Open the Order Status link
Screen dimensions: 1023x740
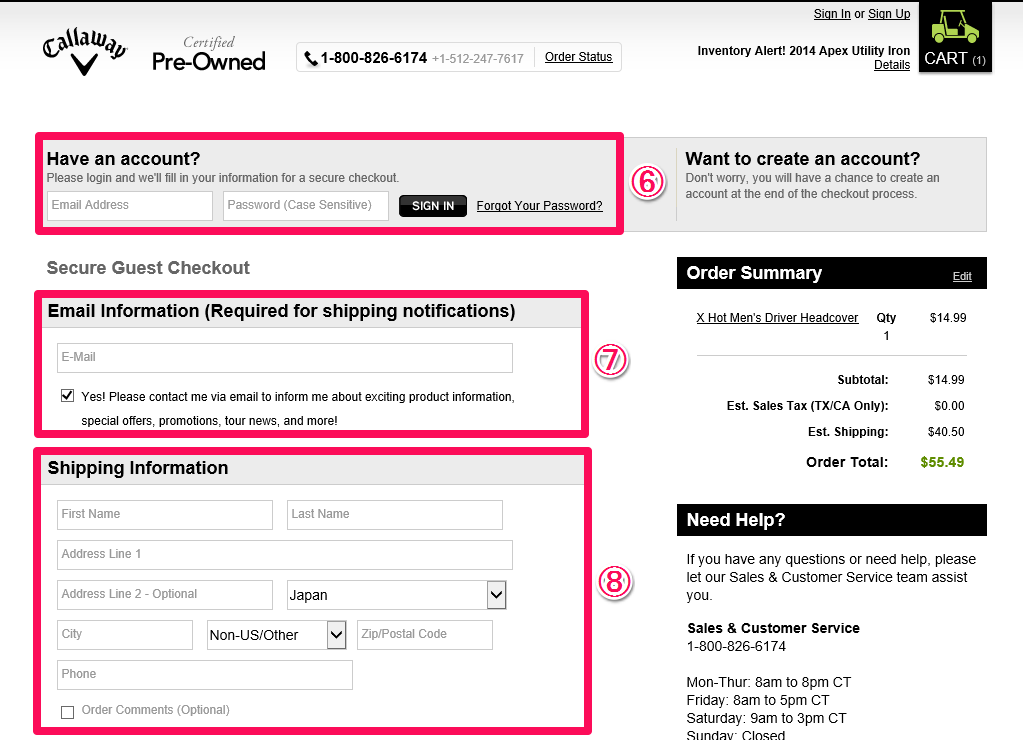[x=578, y=57]
